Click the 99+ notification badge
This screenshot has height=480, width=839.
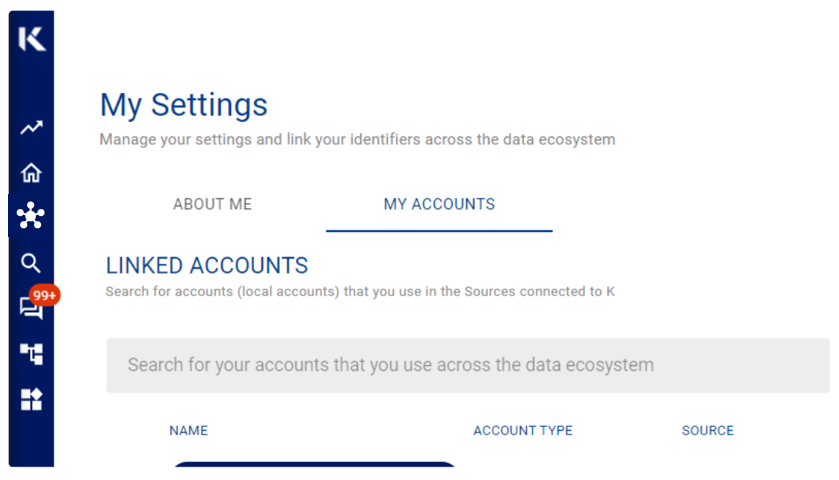point(44,295)
